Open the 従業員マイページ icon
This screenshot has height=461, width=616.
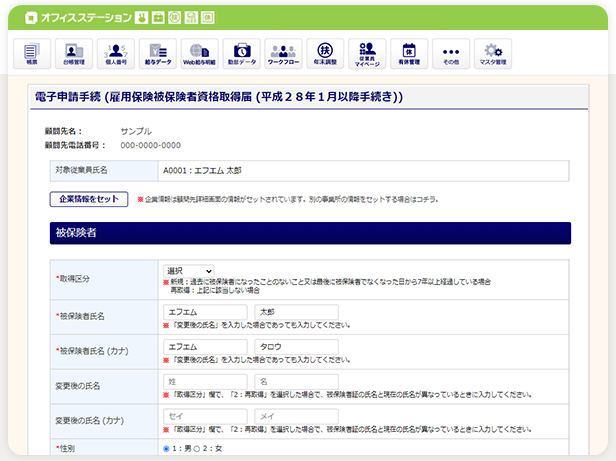tap(367, 54)
